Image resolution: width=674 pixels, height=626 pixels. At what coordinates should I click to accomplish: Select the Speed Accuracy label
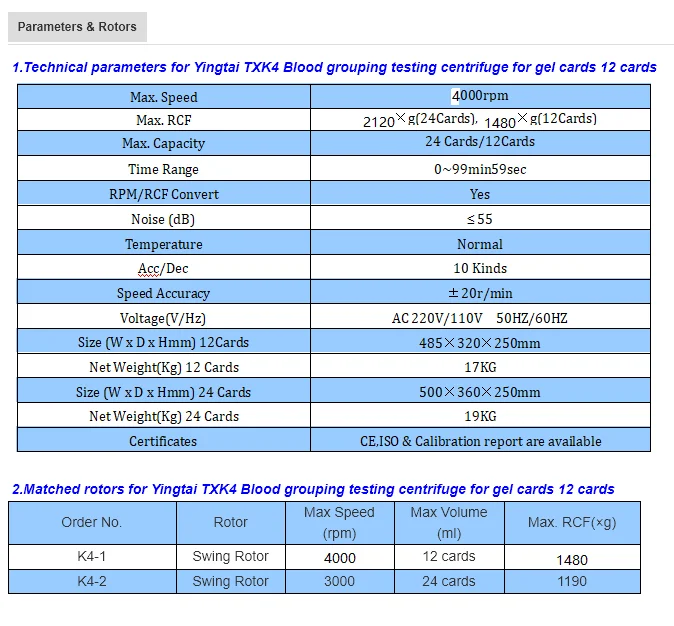[x=163, y=293]
